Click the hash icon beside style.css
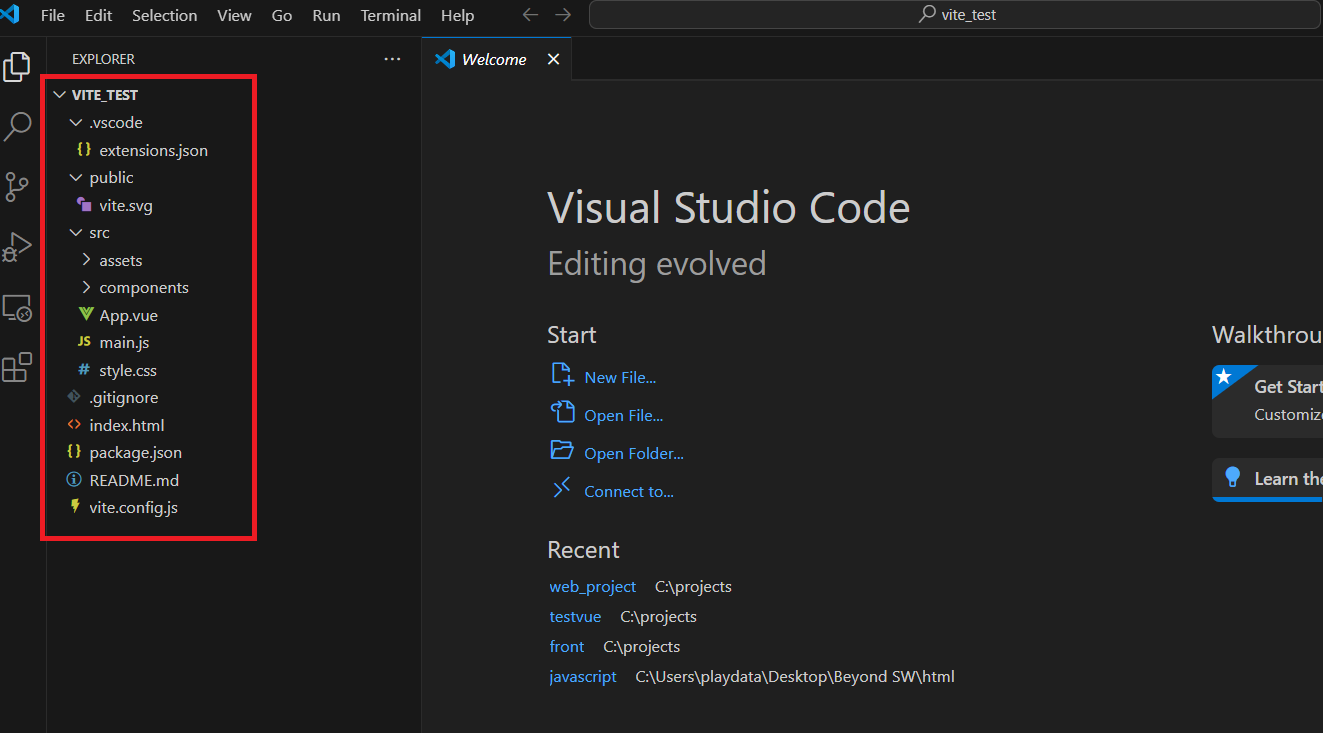 click(84, 370)
